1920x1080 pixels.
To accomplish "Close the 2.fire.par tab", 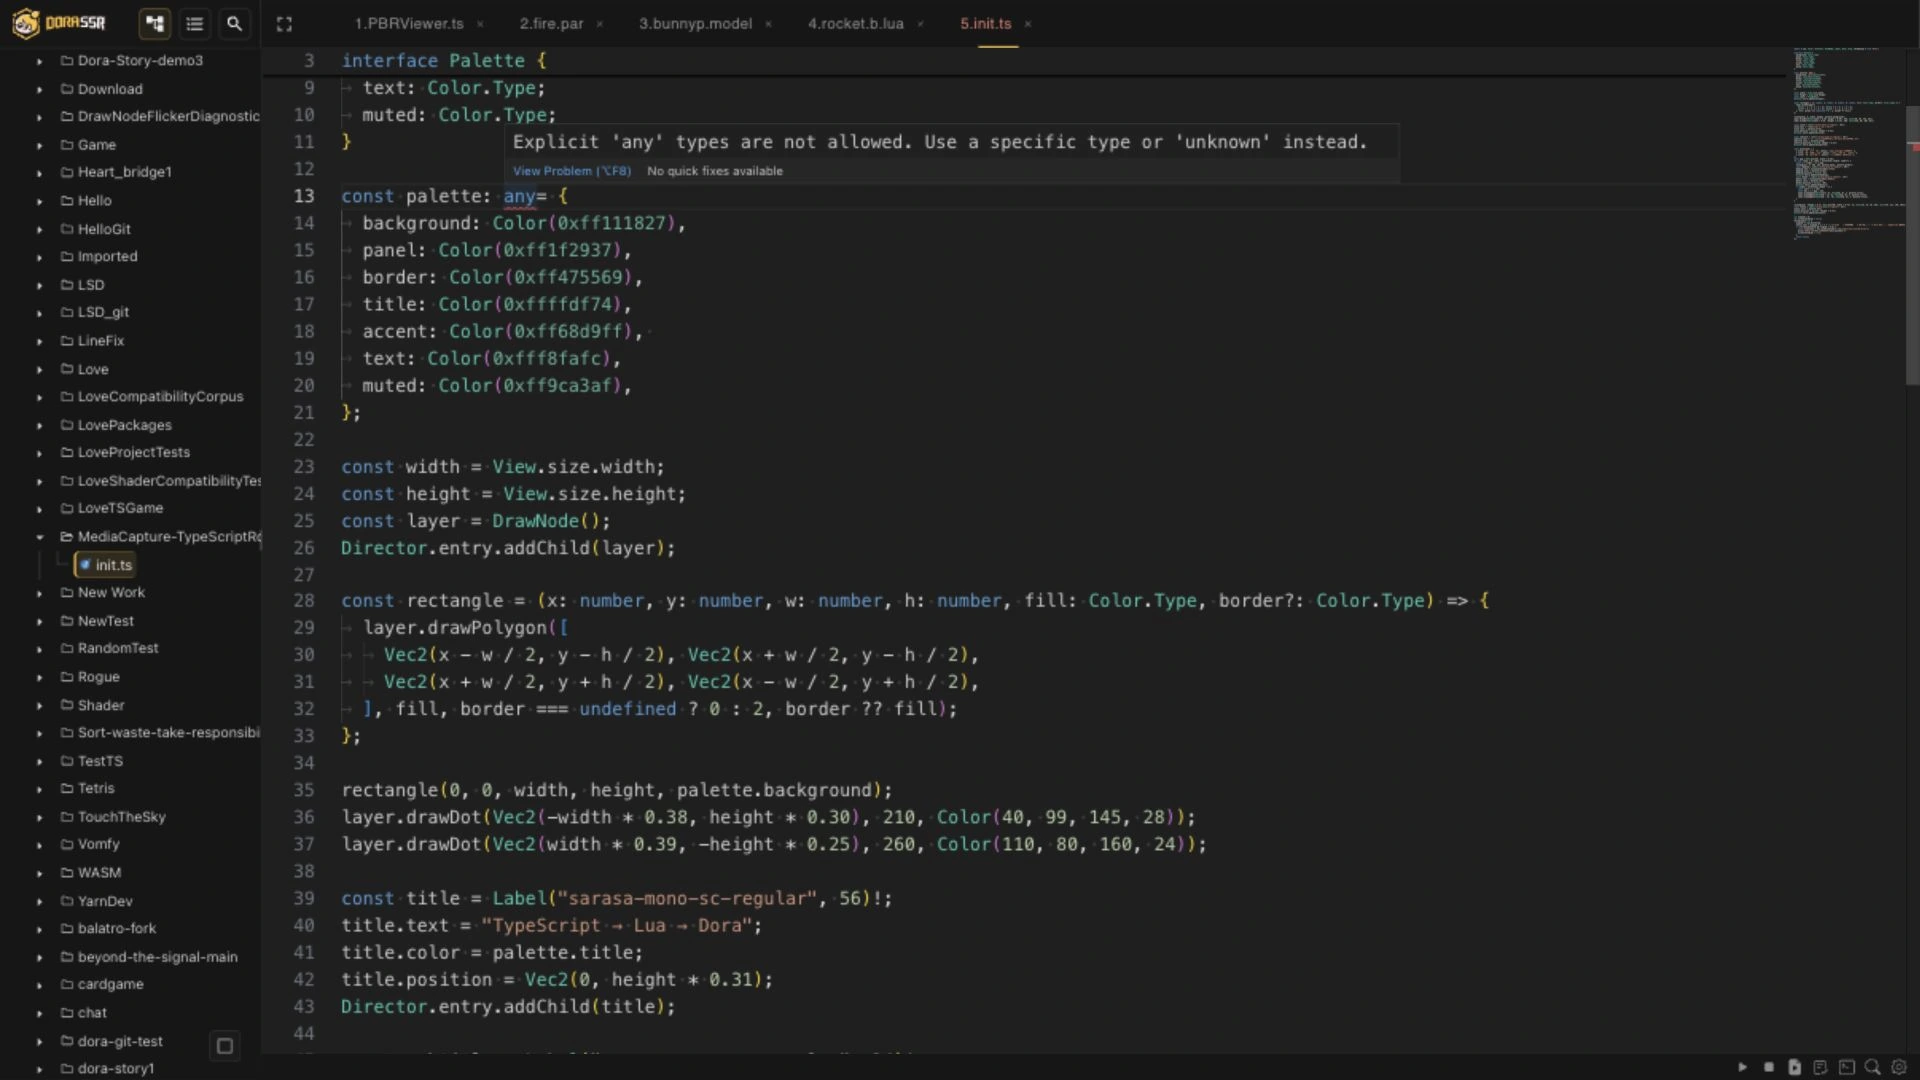I will tap(599, 24).
